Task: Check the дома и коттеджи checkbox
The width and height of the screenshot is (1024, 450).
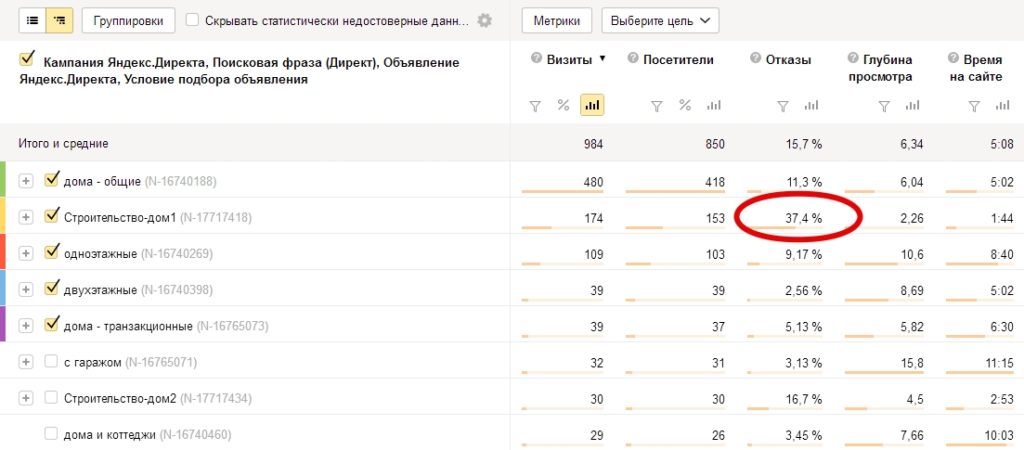Action: point(51,433)
